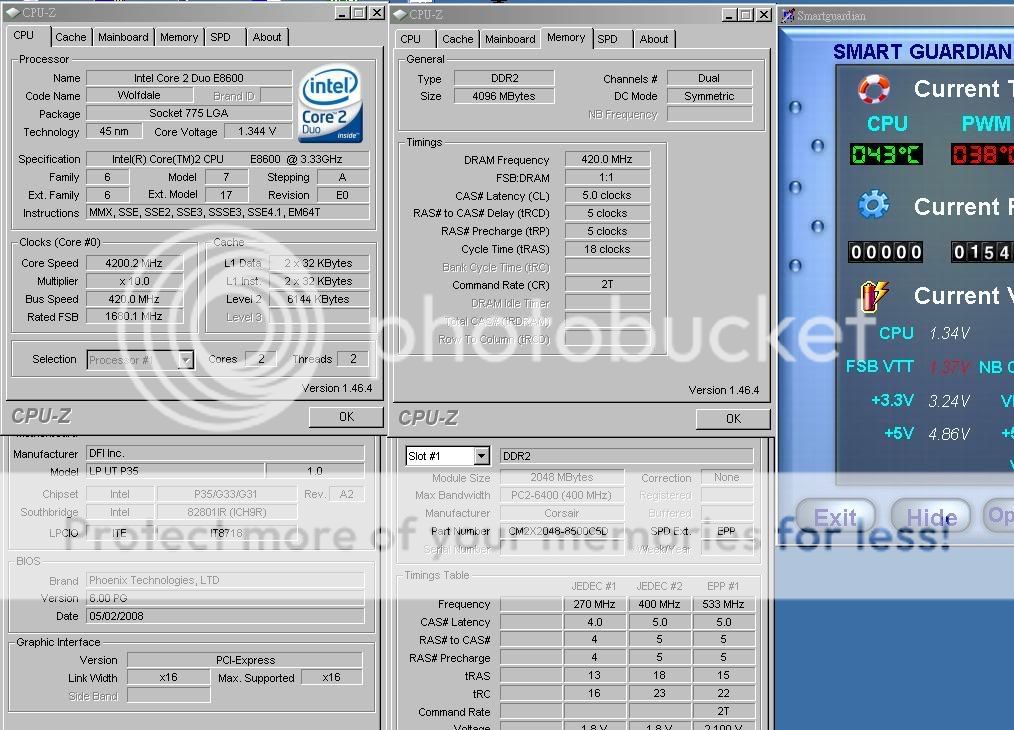Image resolution: width=1014 pixels, height=730 pixels.
Task: Click the DRAM Frequency value field
Action: 607,160
